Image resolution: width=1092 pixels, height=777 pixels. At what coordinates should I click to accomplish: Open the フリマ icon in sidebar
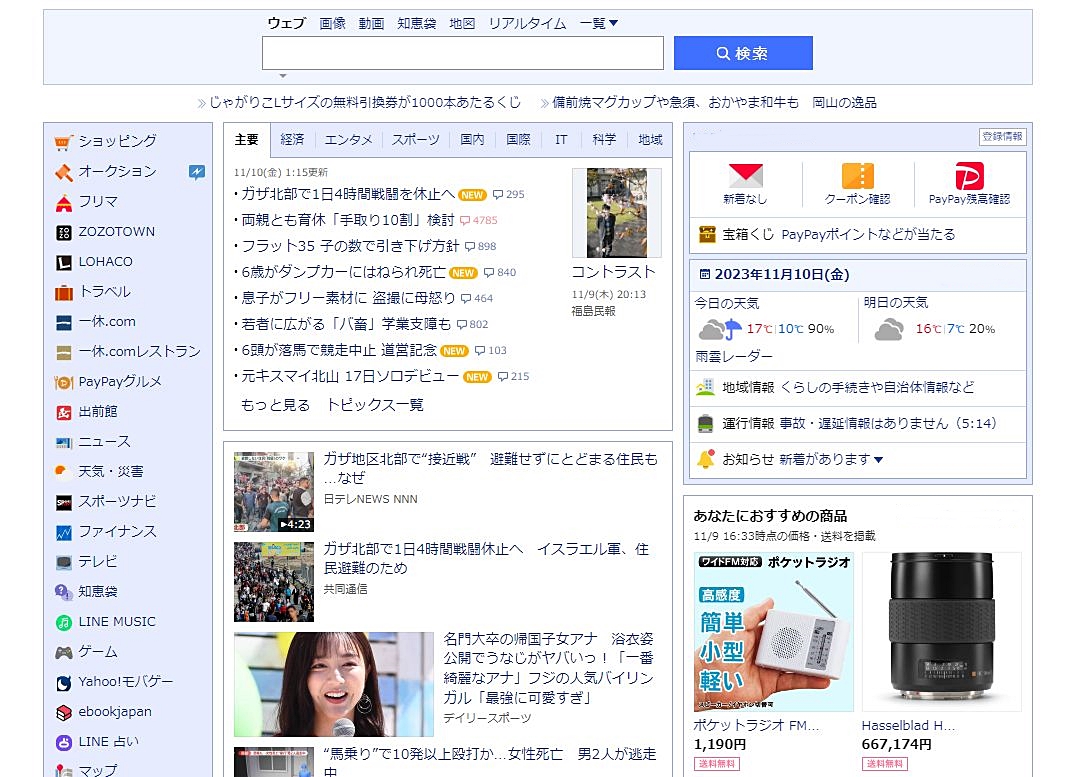pos(63,203)
